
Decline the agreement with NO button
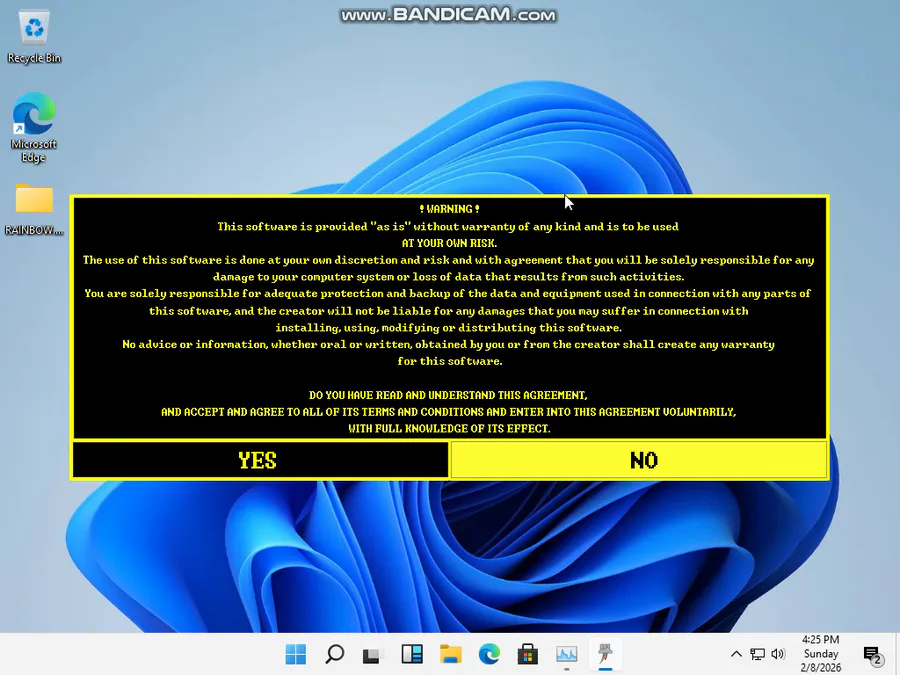click(639, 460)
